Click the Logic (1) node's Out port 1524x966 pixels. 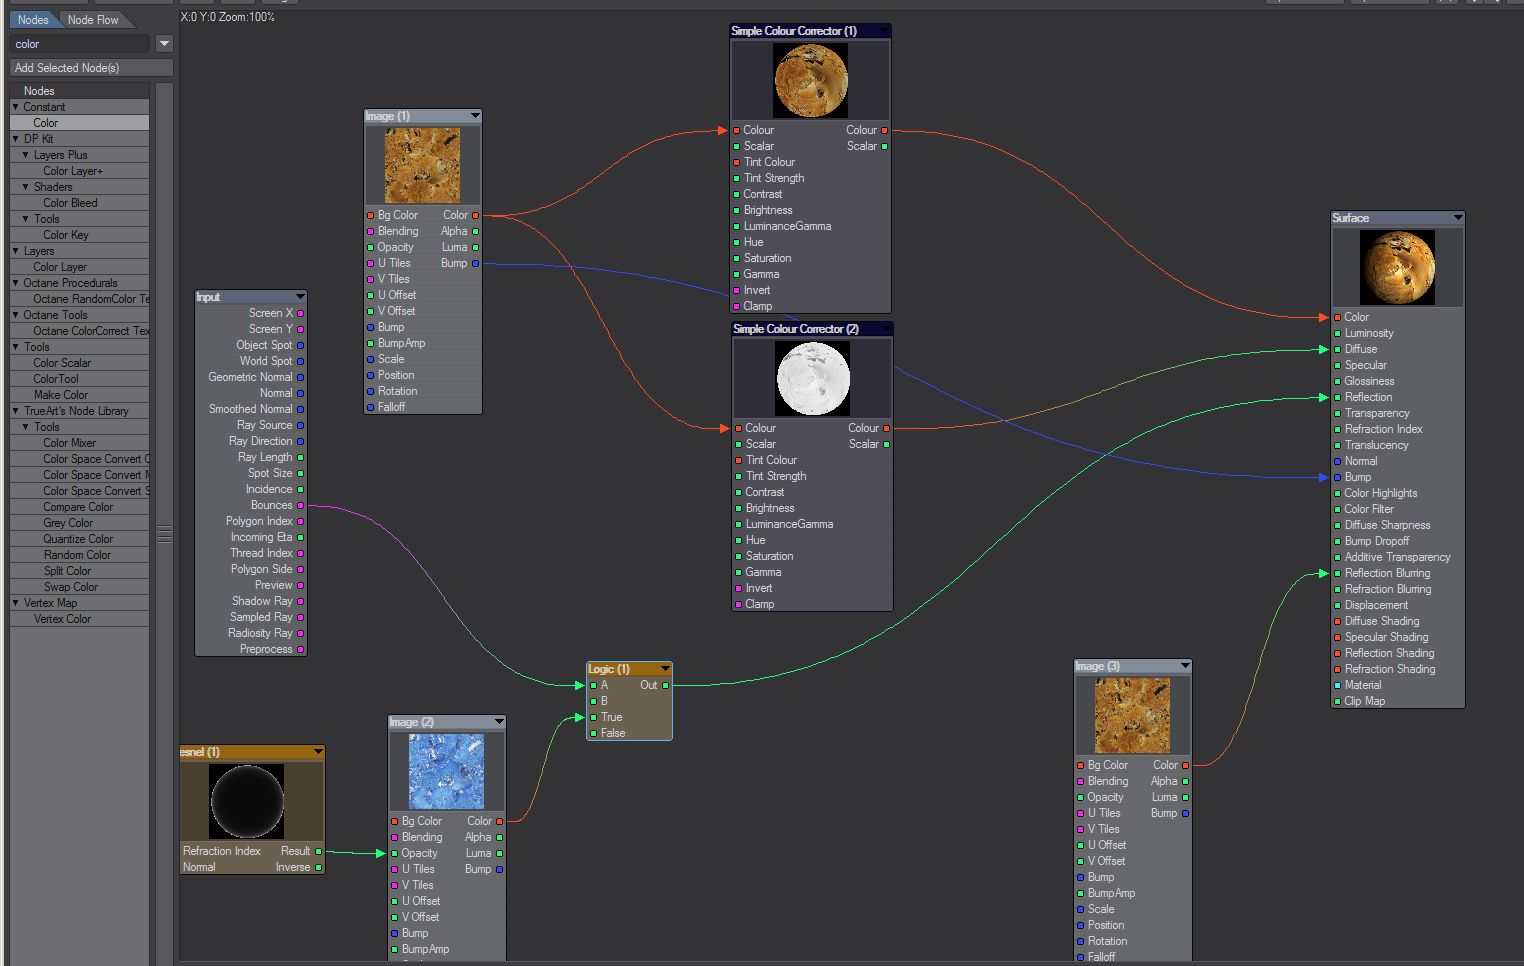(666, 685)
